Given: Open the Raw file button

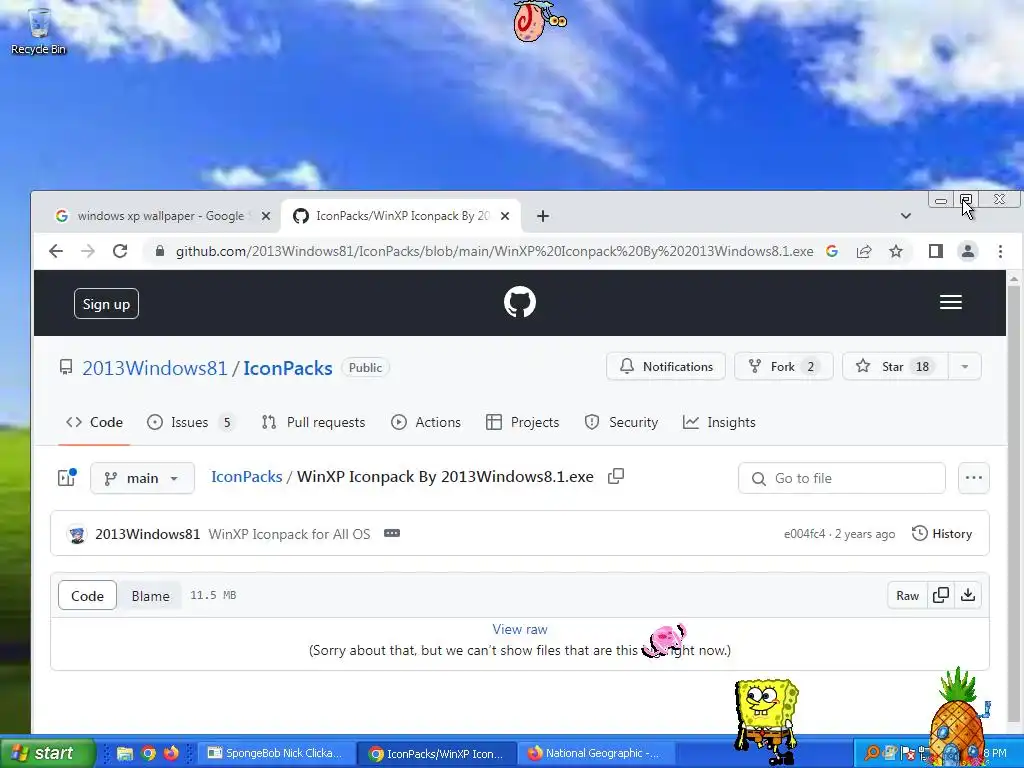Looking at the screenshot, I should (907, 596).
